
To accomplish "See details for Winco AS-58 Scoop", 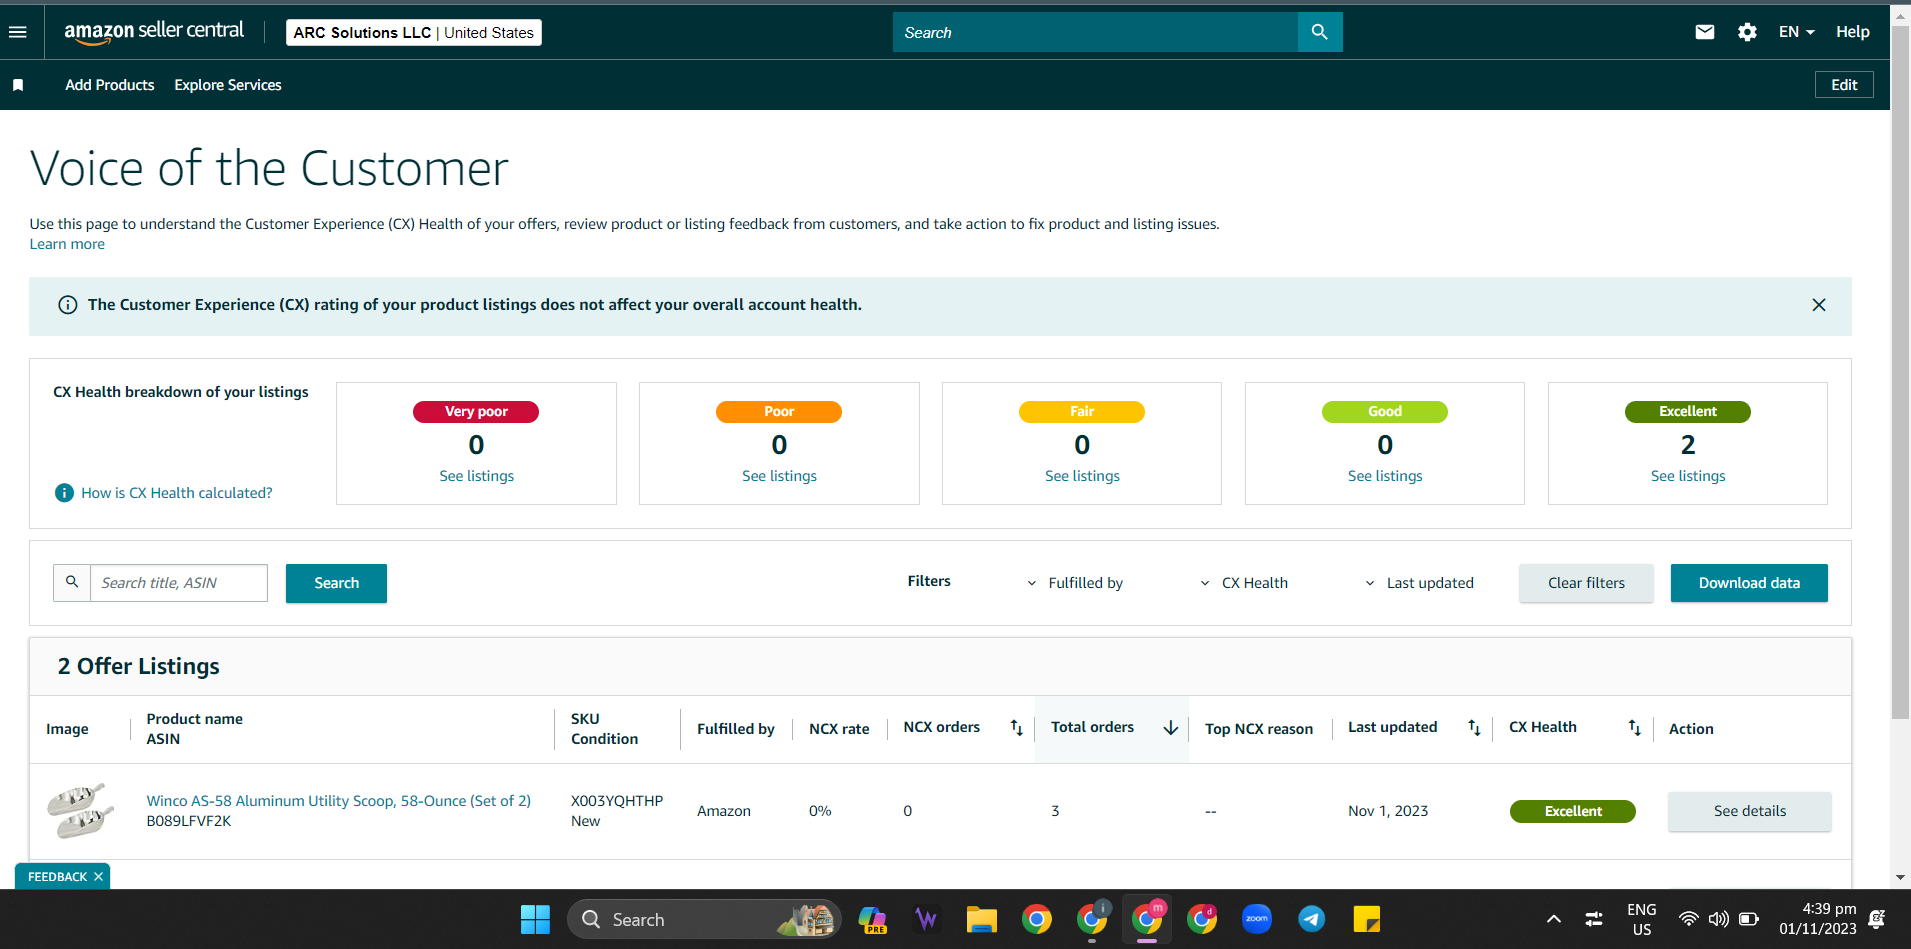I will tap(1750, 811).
